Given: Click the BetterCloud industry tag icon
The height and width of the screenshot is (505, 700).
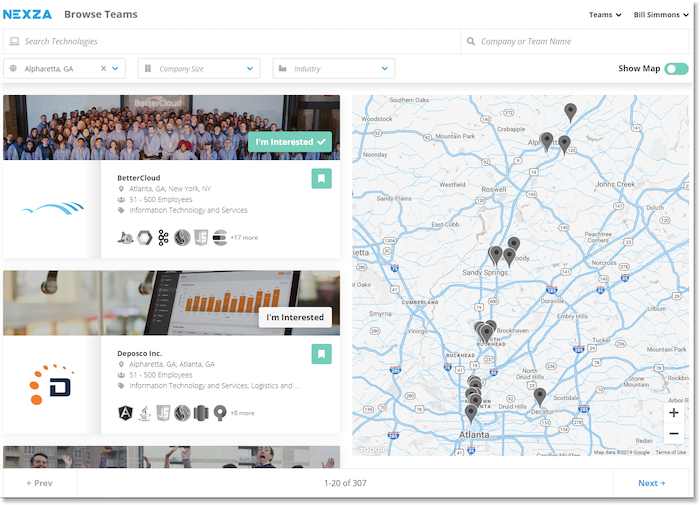Looking at the screenshot, I should (121, 210).
